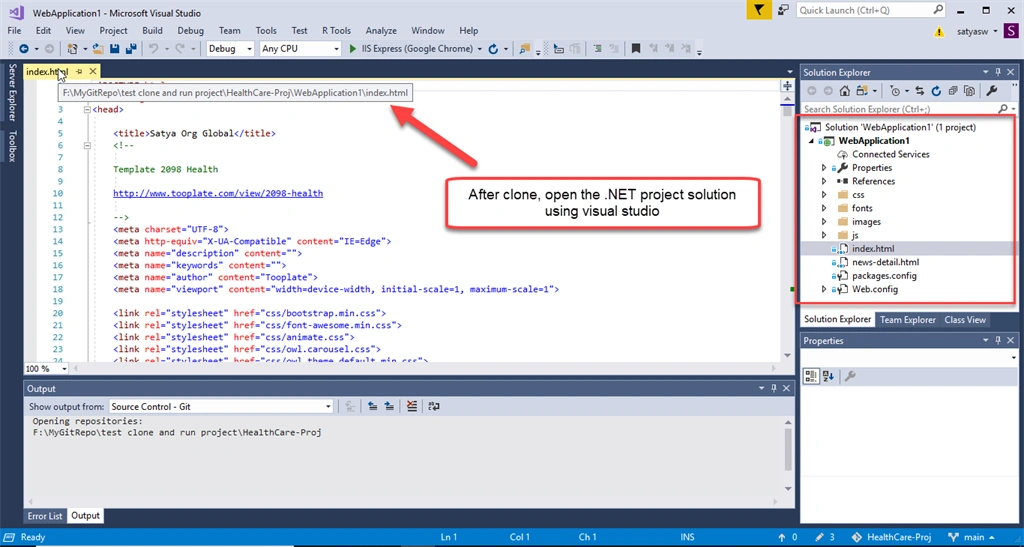1024x547 pixels.
Task: Toggle pin on the index.html tab
Action: click(x=79, y=72)
